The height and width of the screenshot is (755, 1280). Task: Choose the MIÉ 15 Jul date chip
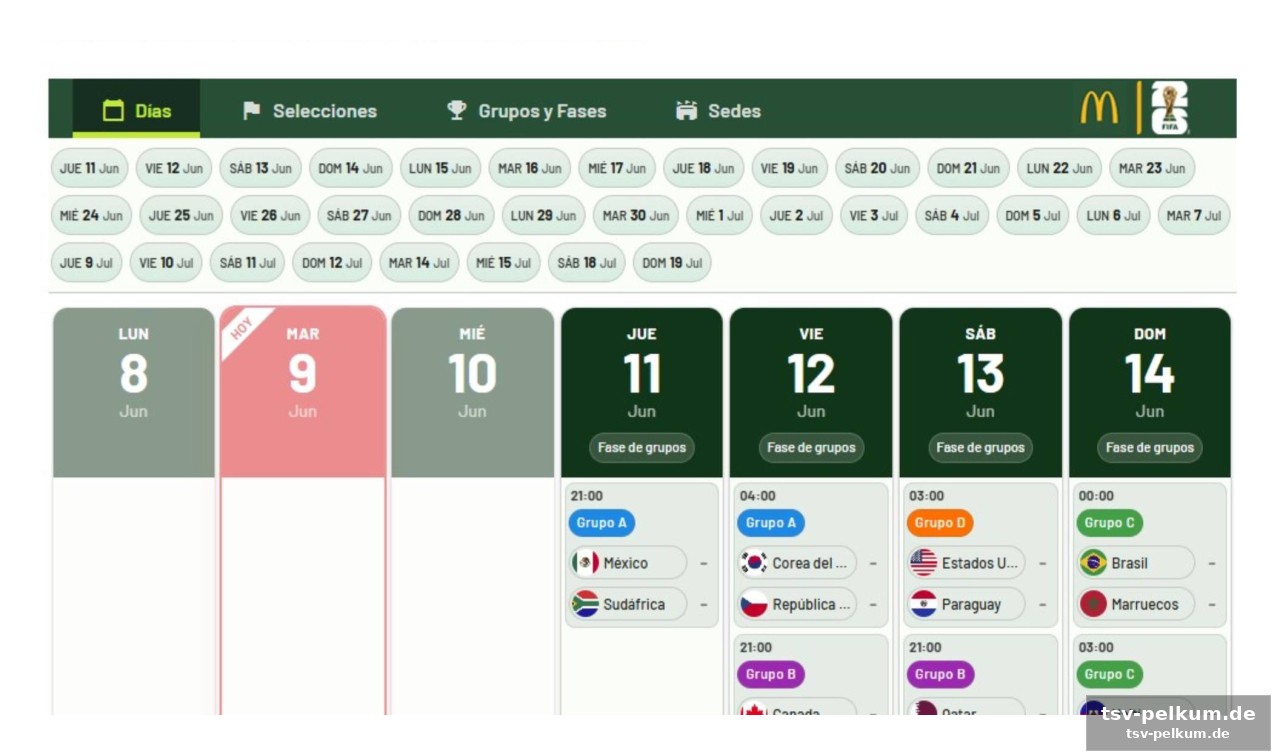pyautogui.click(x=503, y=262)
